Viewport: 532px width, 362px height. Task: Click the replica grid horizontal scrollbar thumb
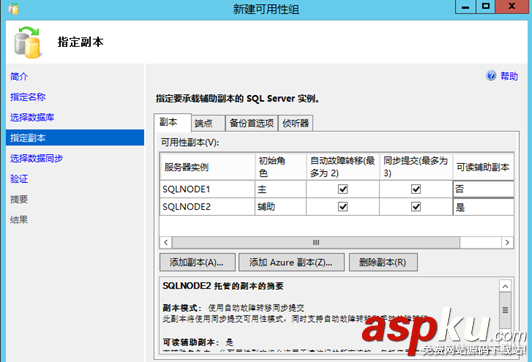point(316,242)
